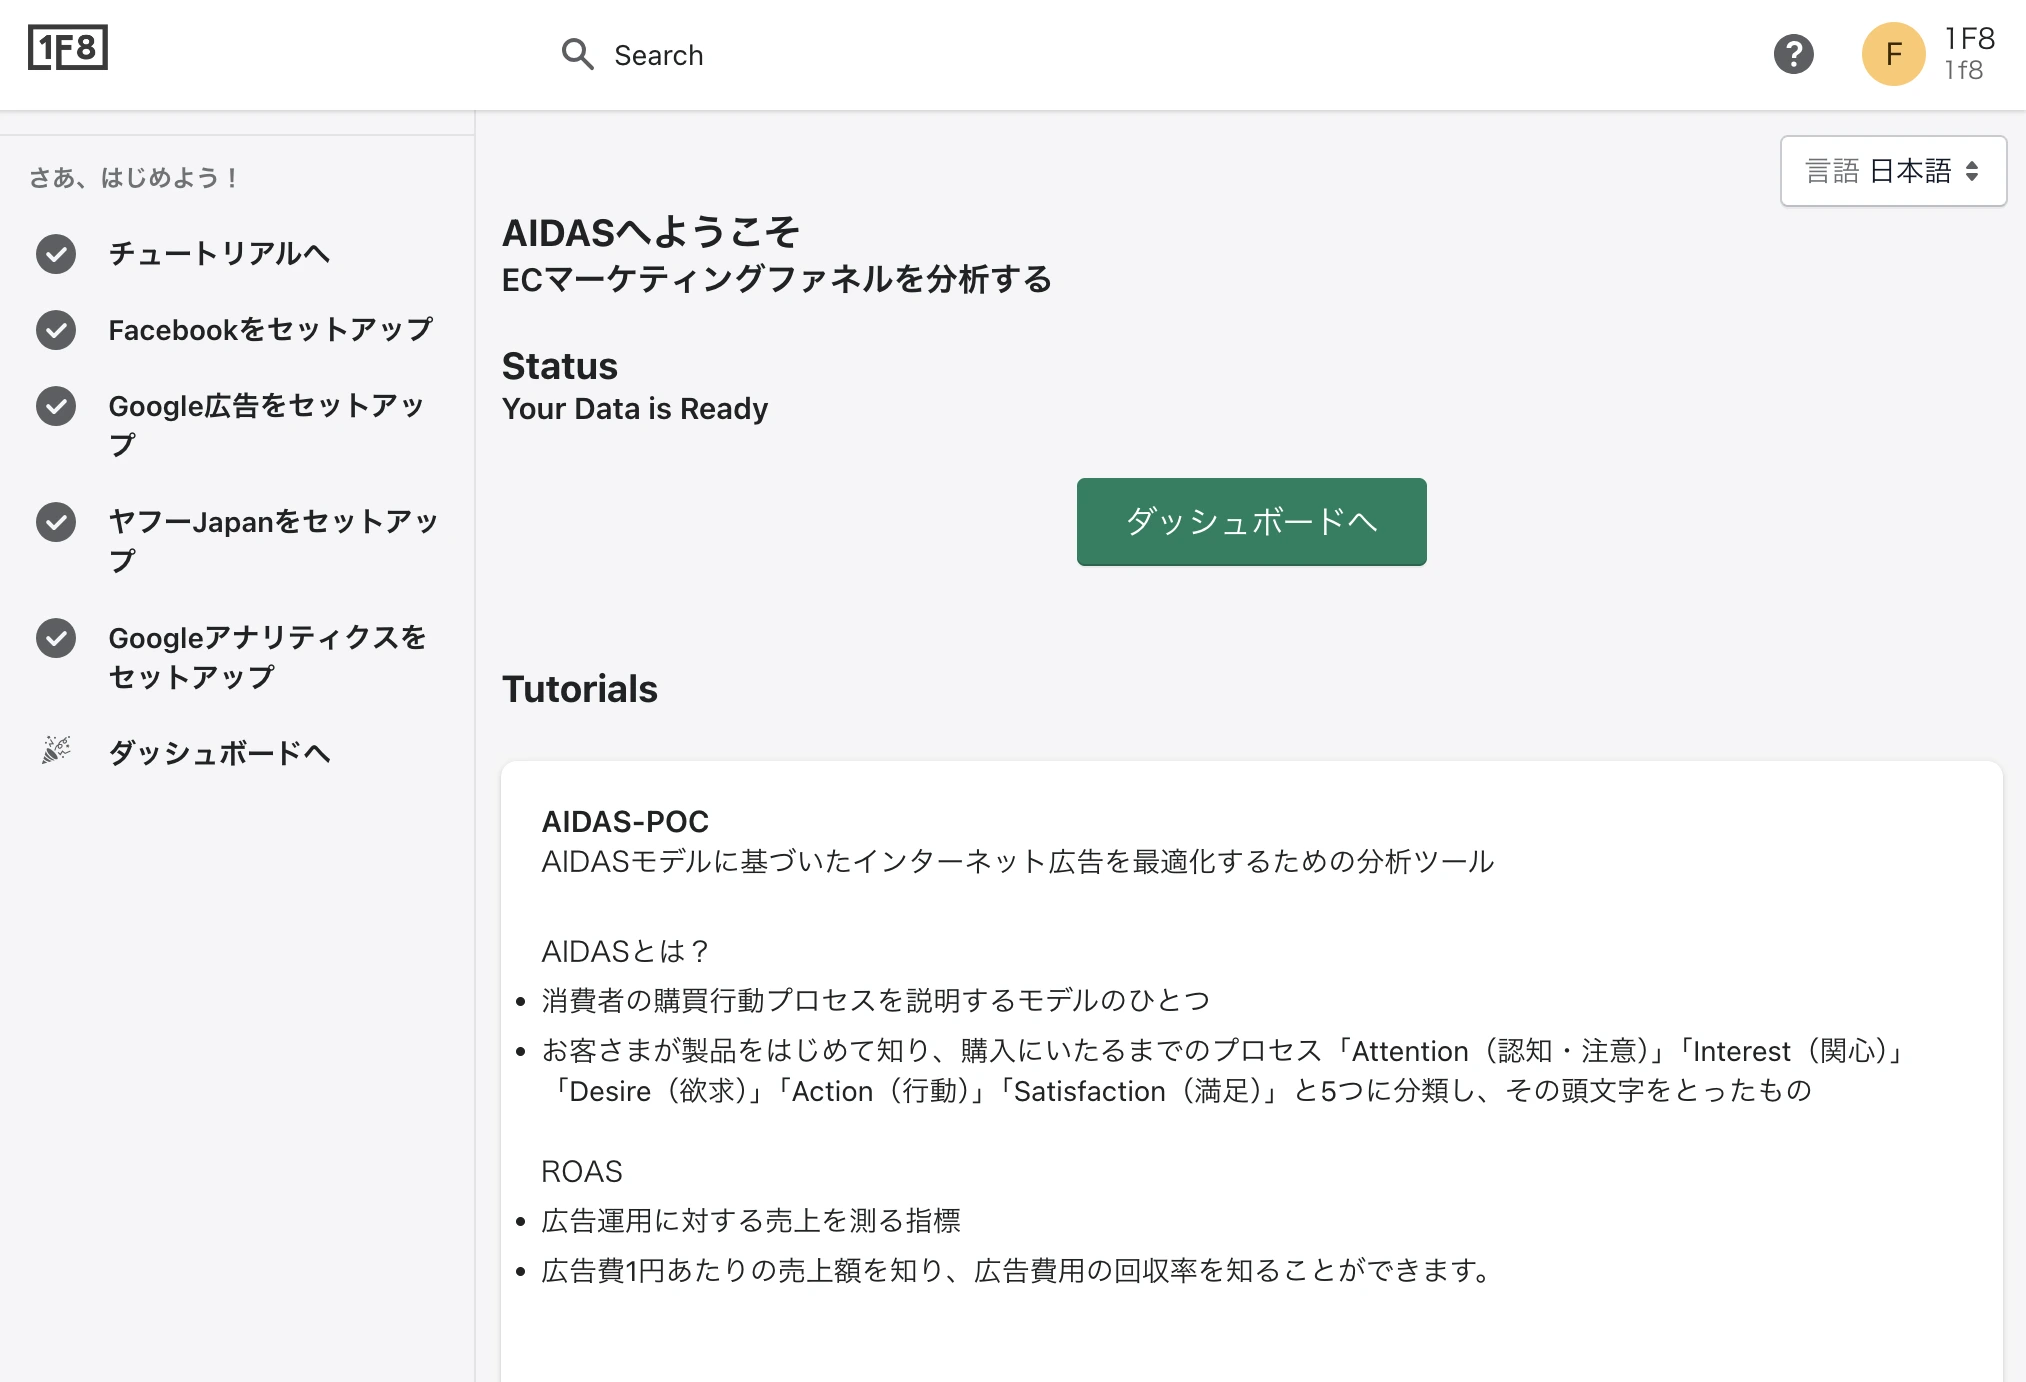
Task: Click the 1F8 logo icon
Action: tap(66, 46)
